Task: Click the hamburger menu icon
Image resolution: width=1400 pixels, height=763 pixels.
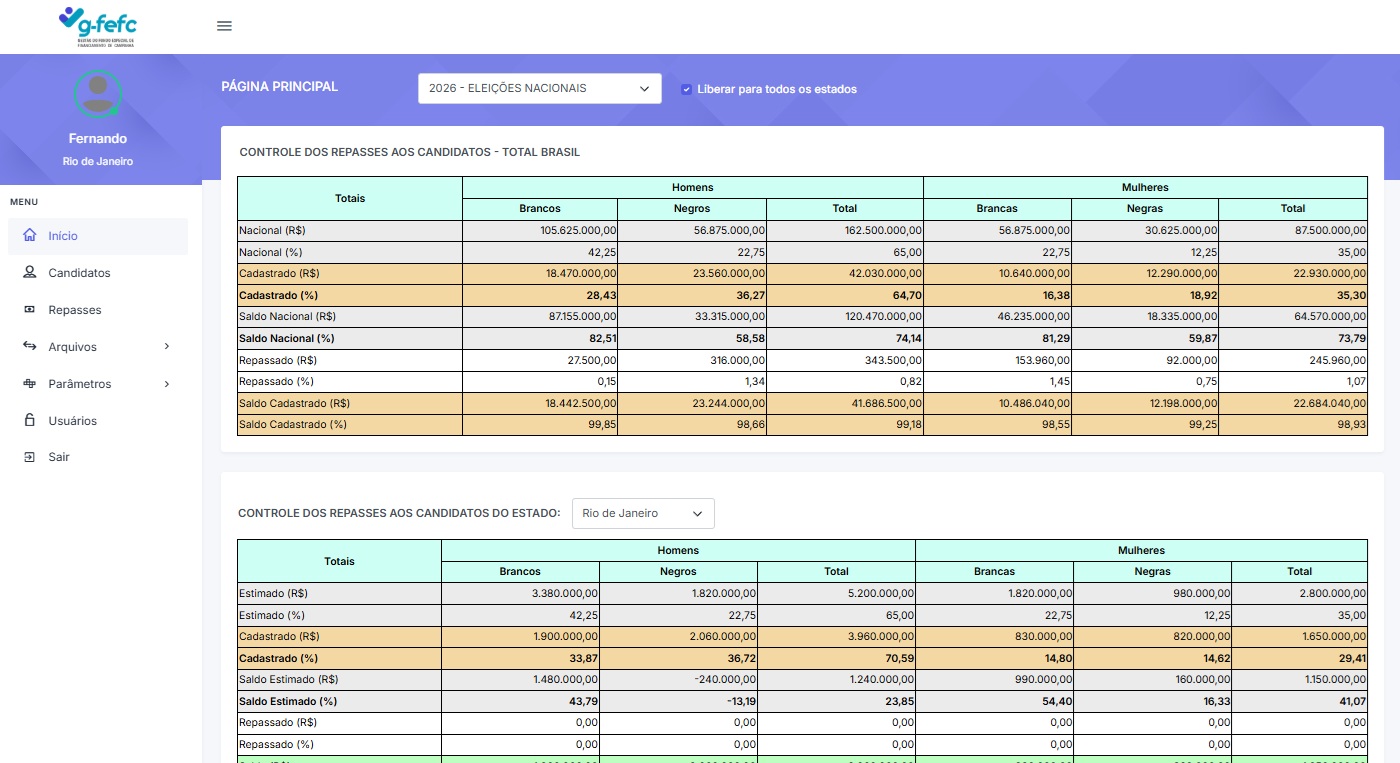Action: [224, 26]
